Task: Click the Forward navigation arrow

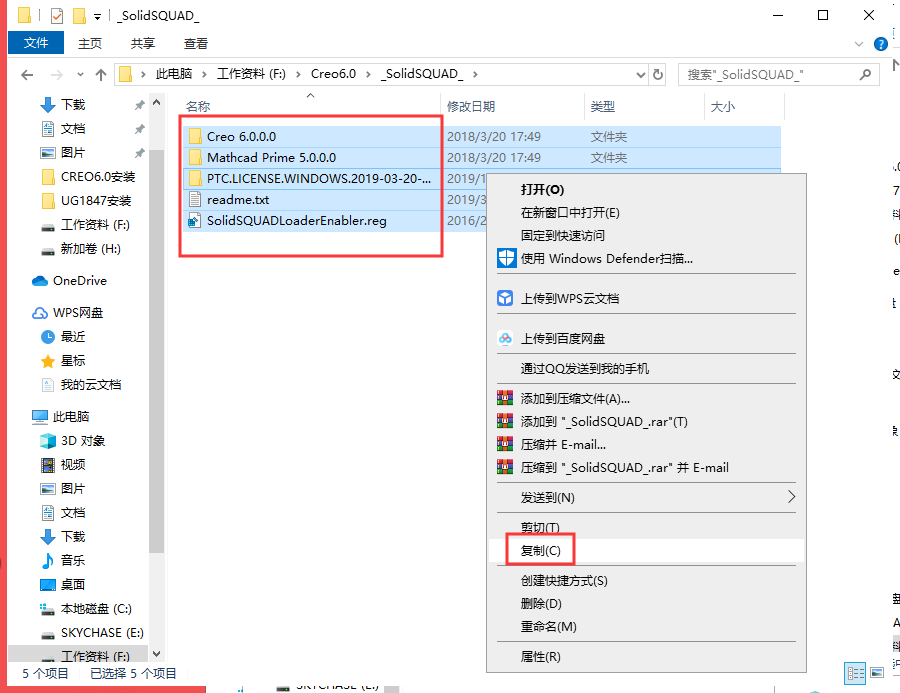Action: click(57, 75)
